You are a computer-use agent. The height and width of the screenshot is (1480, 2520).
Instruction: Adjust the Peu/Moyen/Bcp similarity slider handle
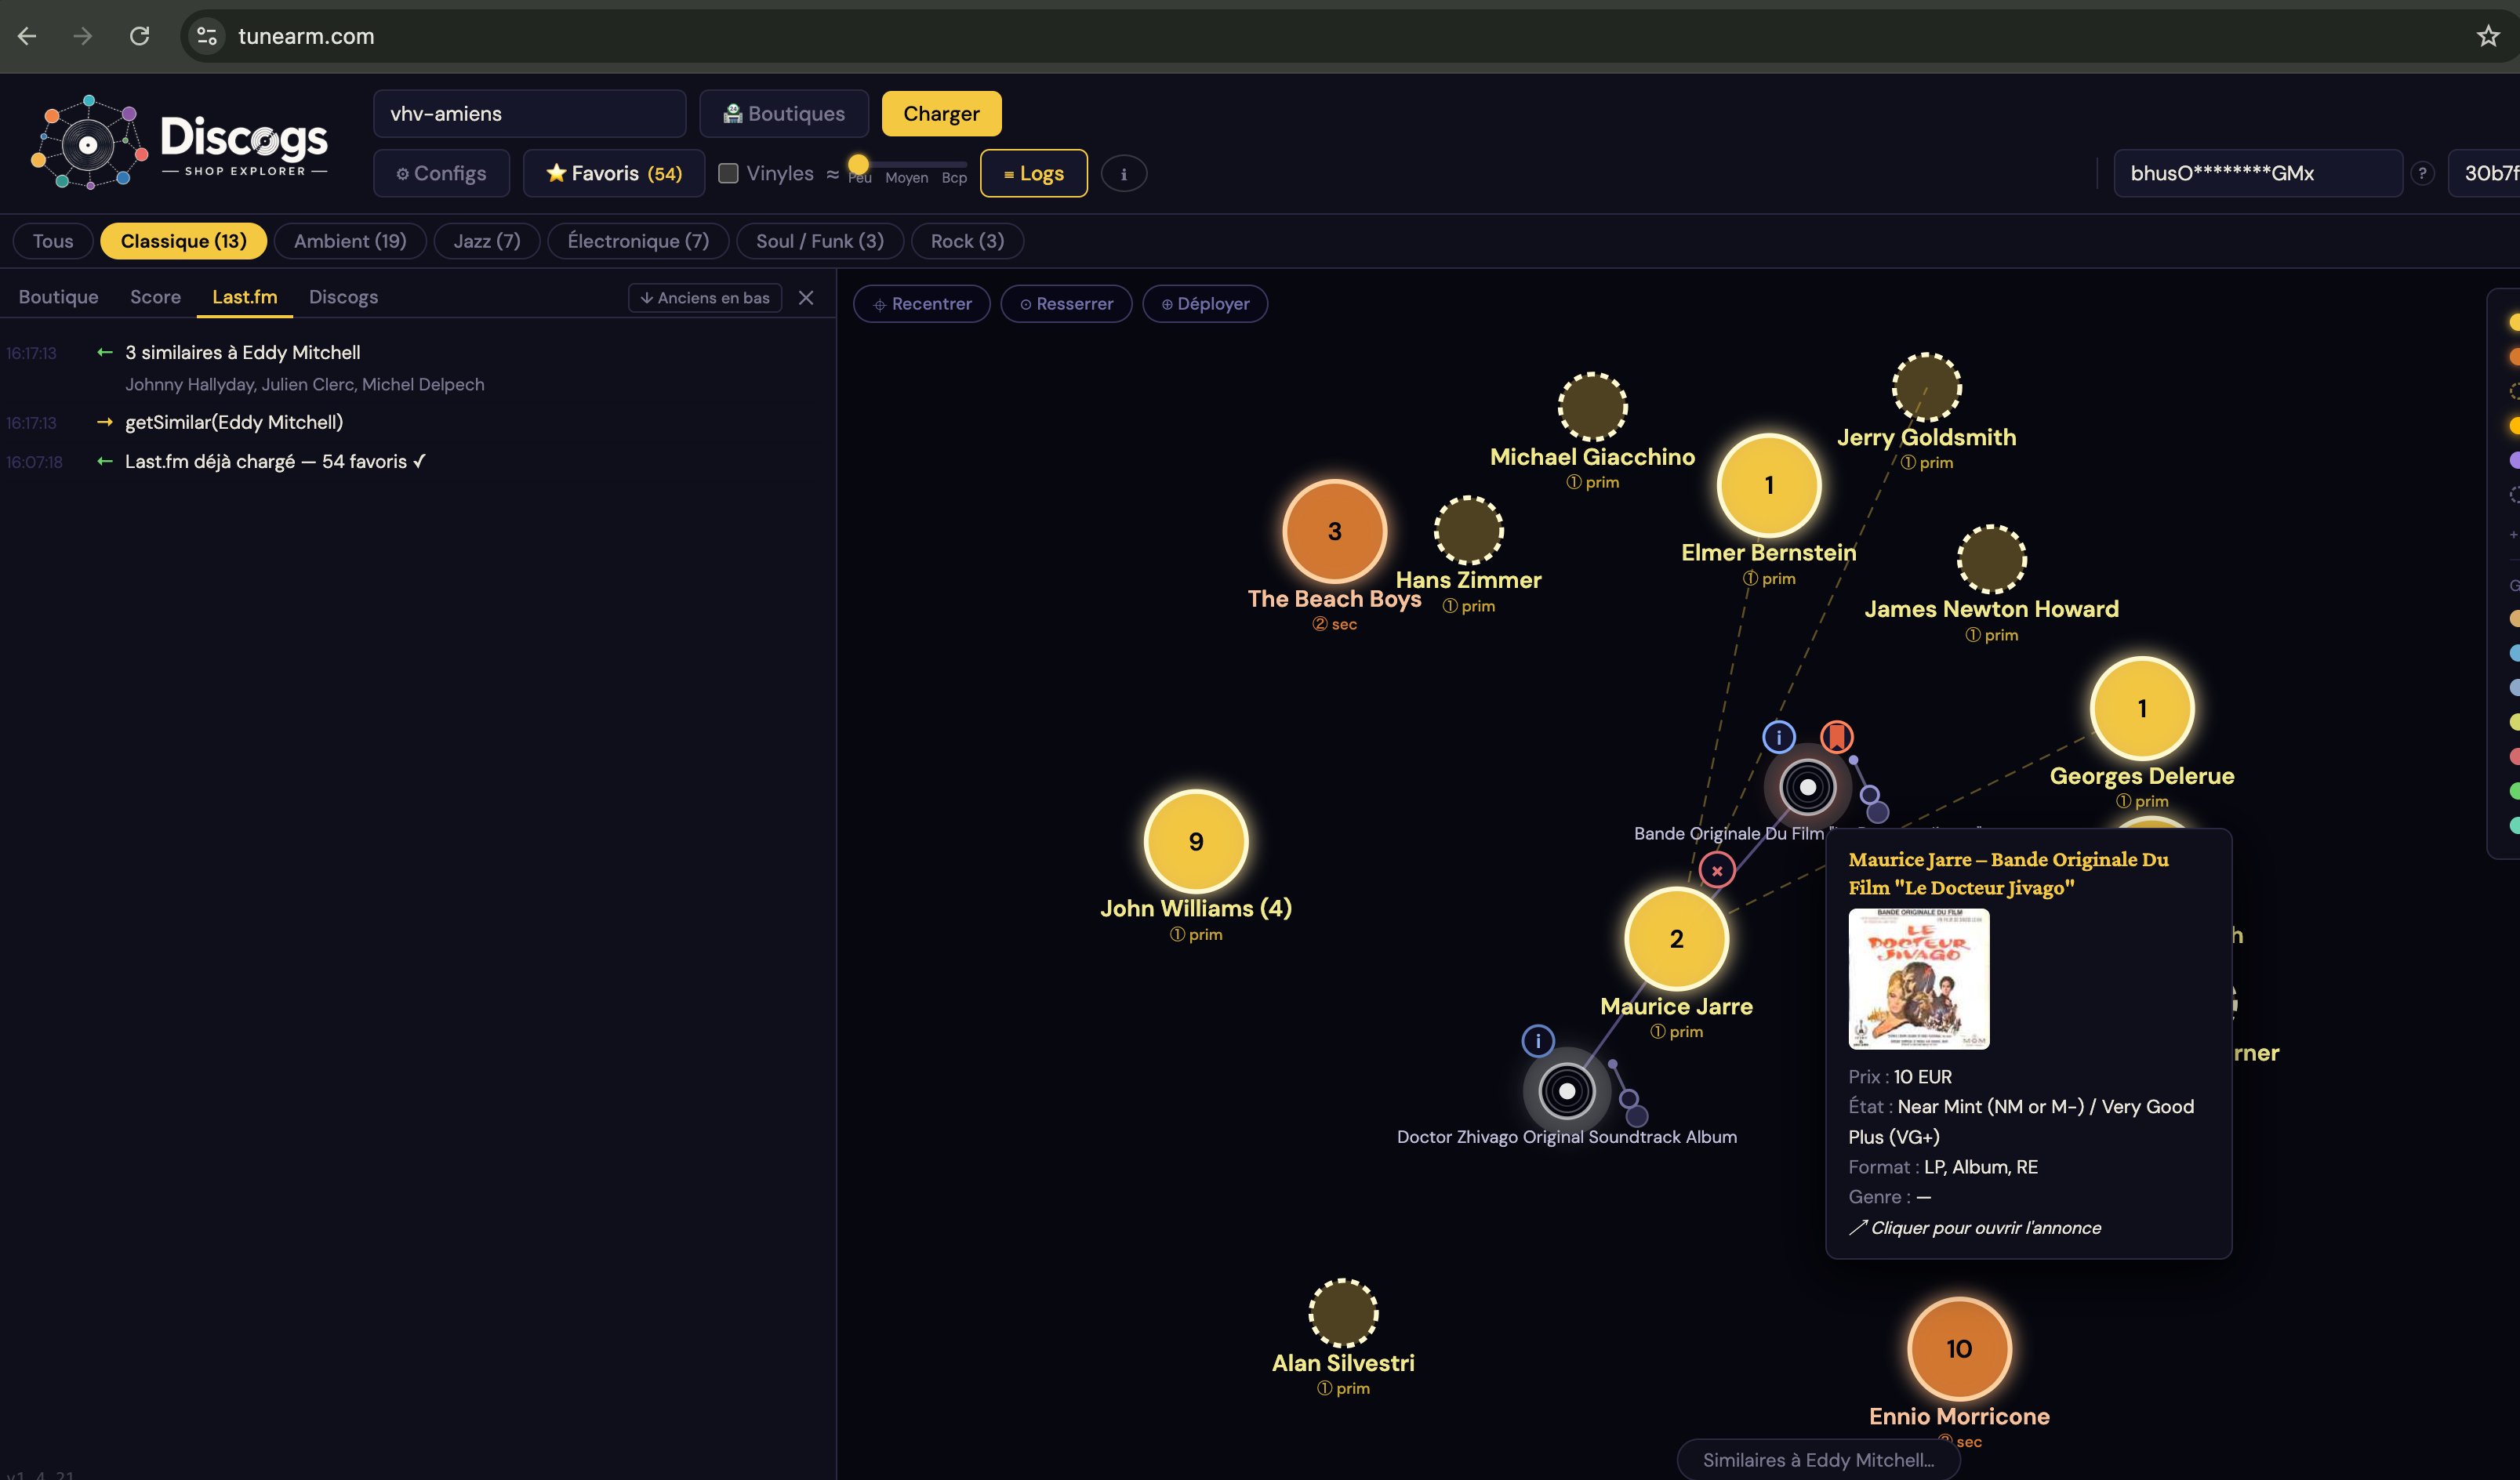click(x=858, y=164)
